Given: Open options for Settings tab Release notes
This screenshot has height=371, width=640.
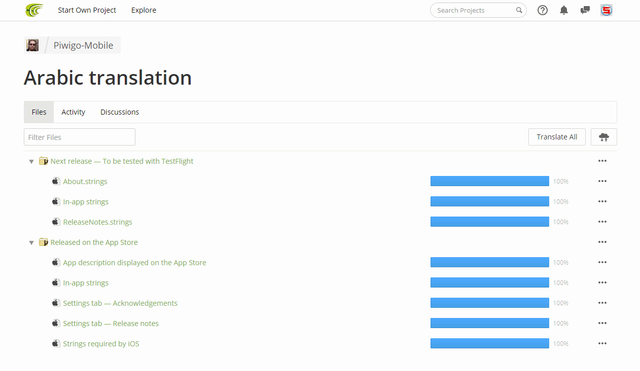Looking at the screenshot, I should (602, 323).
